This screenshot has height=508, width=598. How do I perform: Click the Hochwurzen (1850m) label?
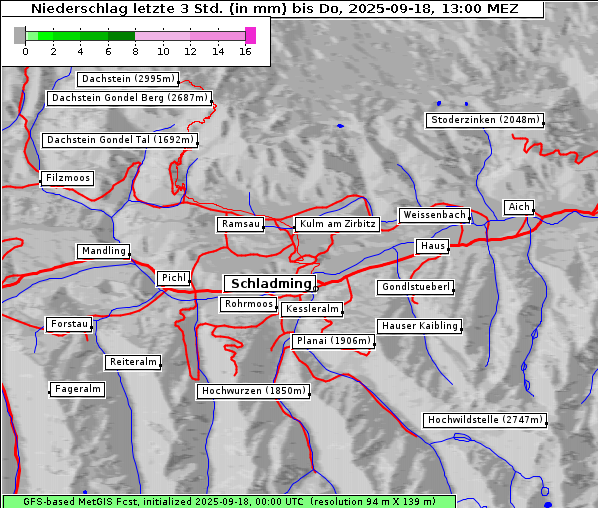pyautogui.click(x=253, y=391)
